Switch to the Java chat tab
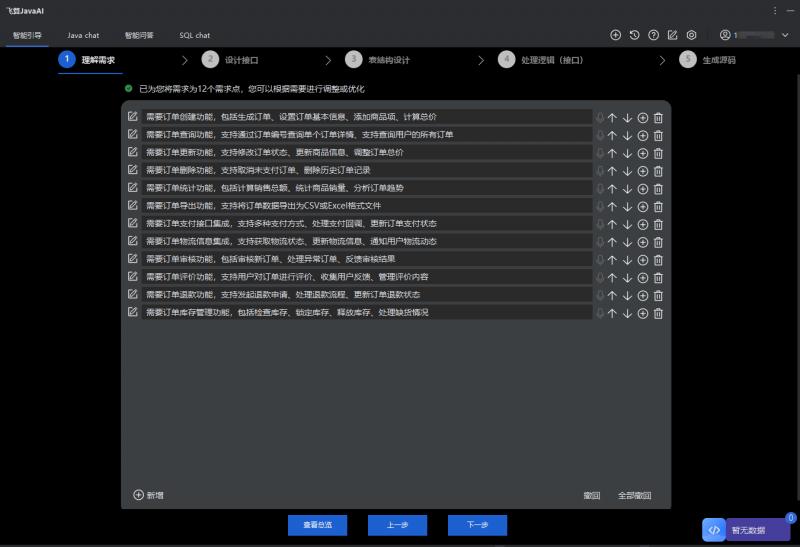800x547 pixels. coord(83,35)
